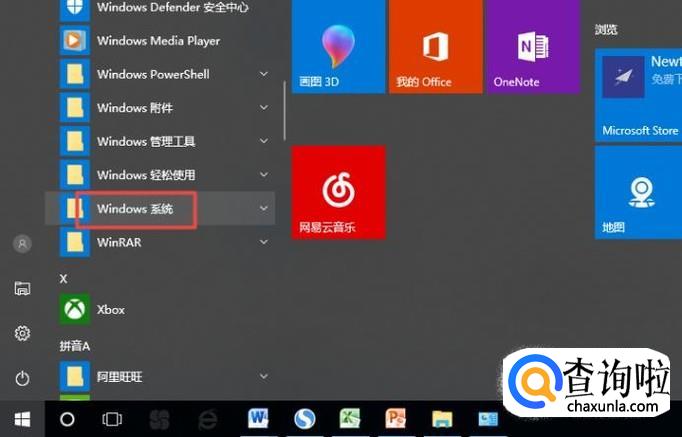
Task: Open the 画图 3D (Paint 3D) tile
Action: (337, 47)
